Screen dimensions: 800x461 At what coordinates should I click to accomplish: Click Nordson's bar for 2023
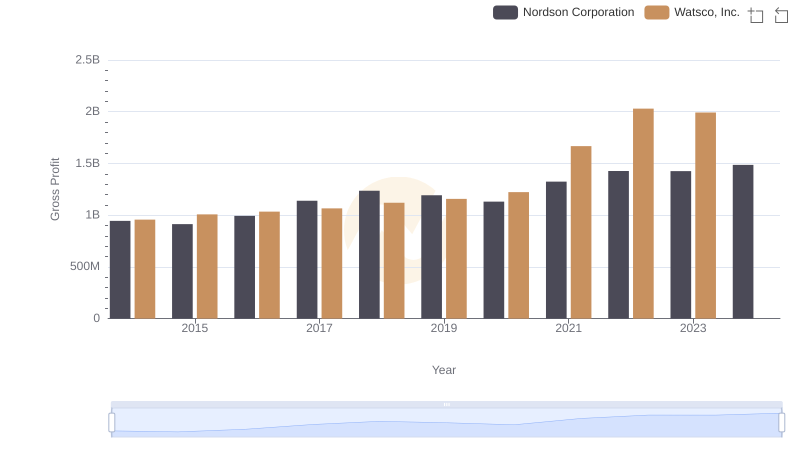(681, 245)
